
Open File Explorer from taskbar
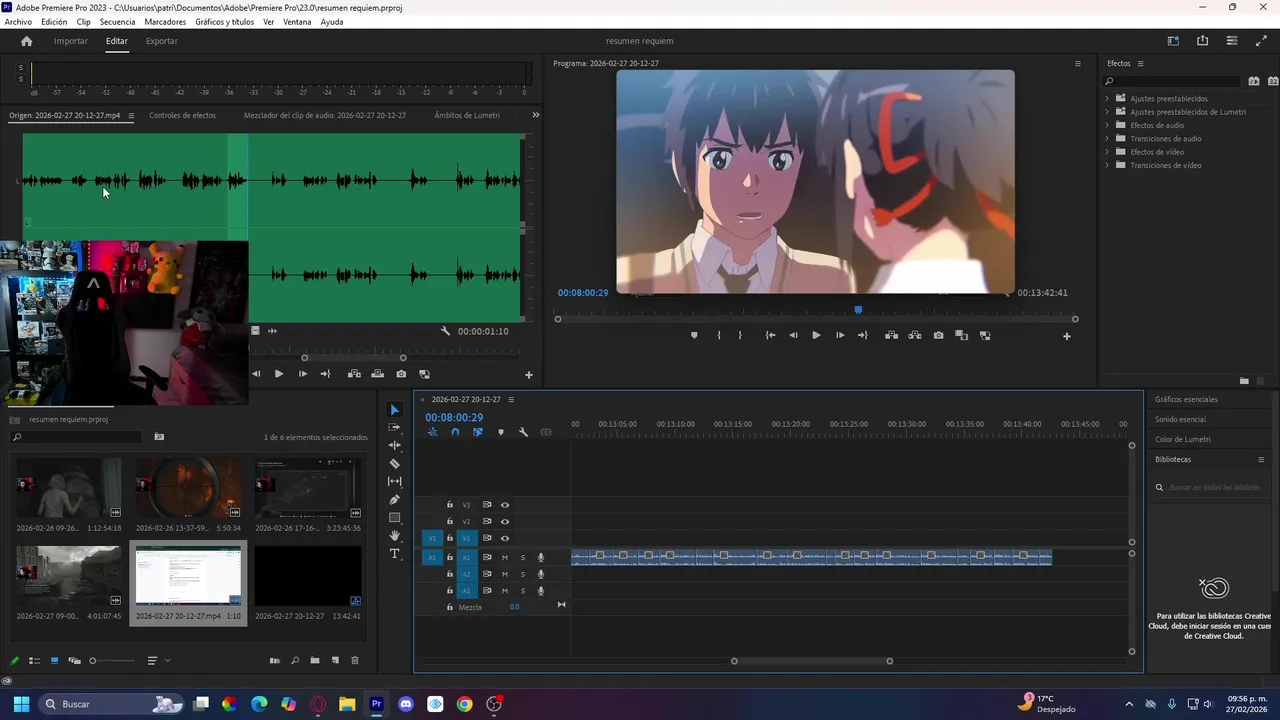point(346,704)
